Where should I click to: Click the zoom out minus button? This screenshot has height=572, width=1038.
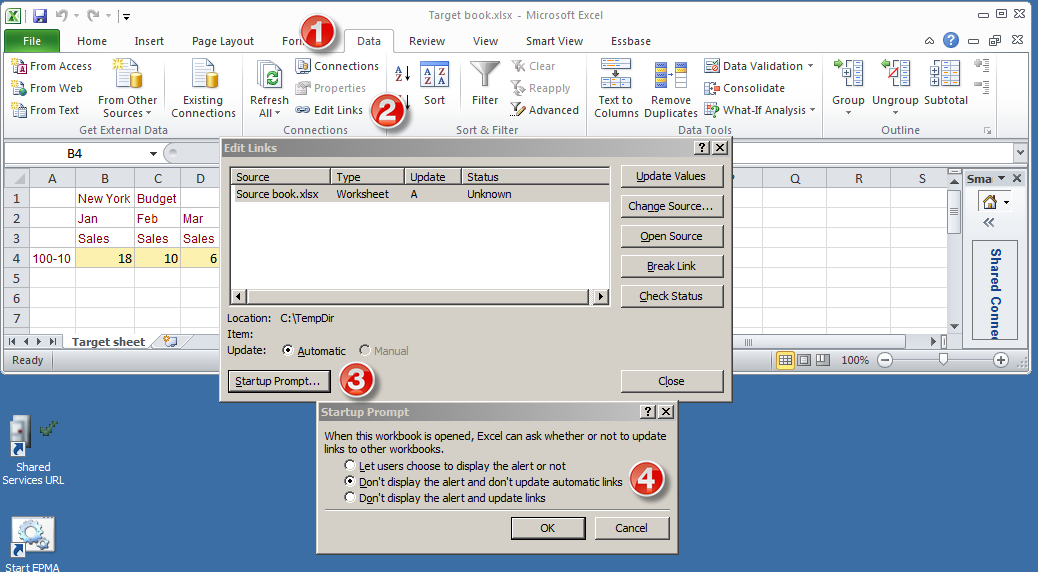point(884,360)
